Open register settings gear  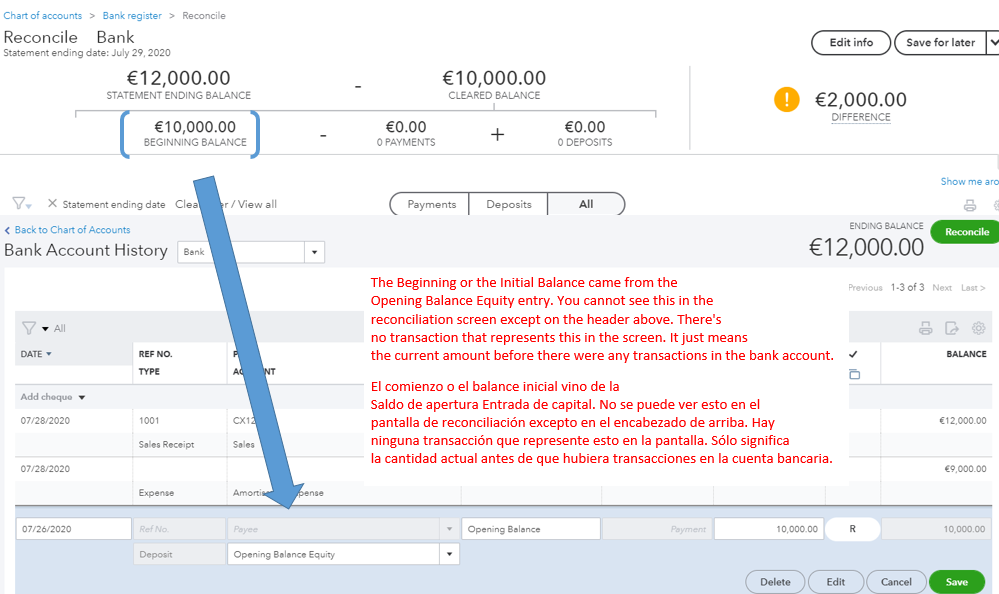click(978, 328)
